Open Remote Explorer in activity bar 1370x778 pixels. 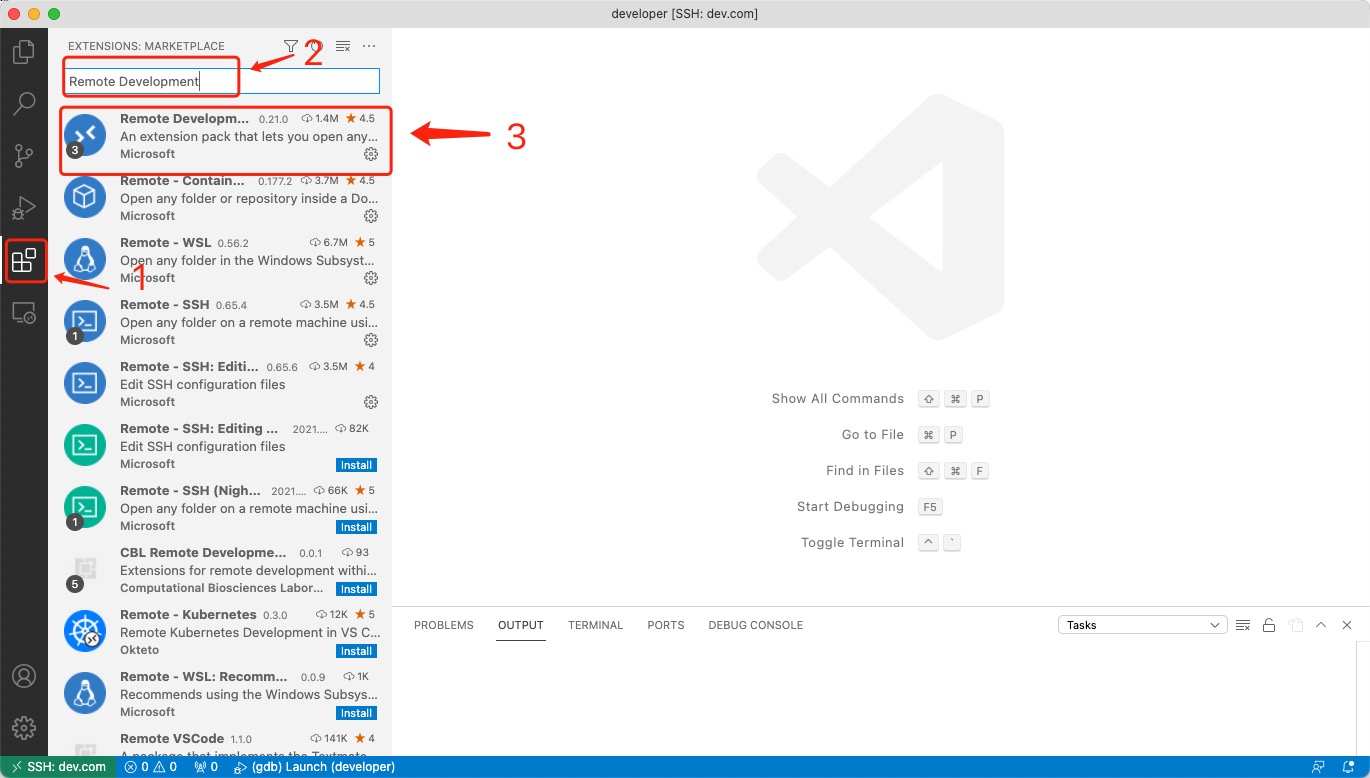23,313
